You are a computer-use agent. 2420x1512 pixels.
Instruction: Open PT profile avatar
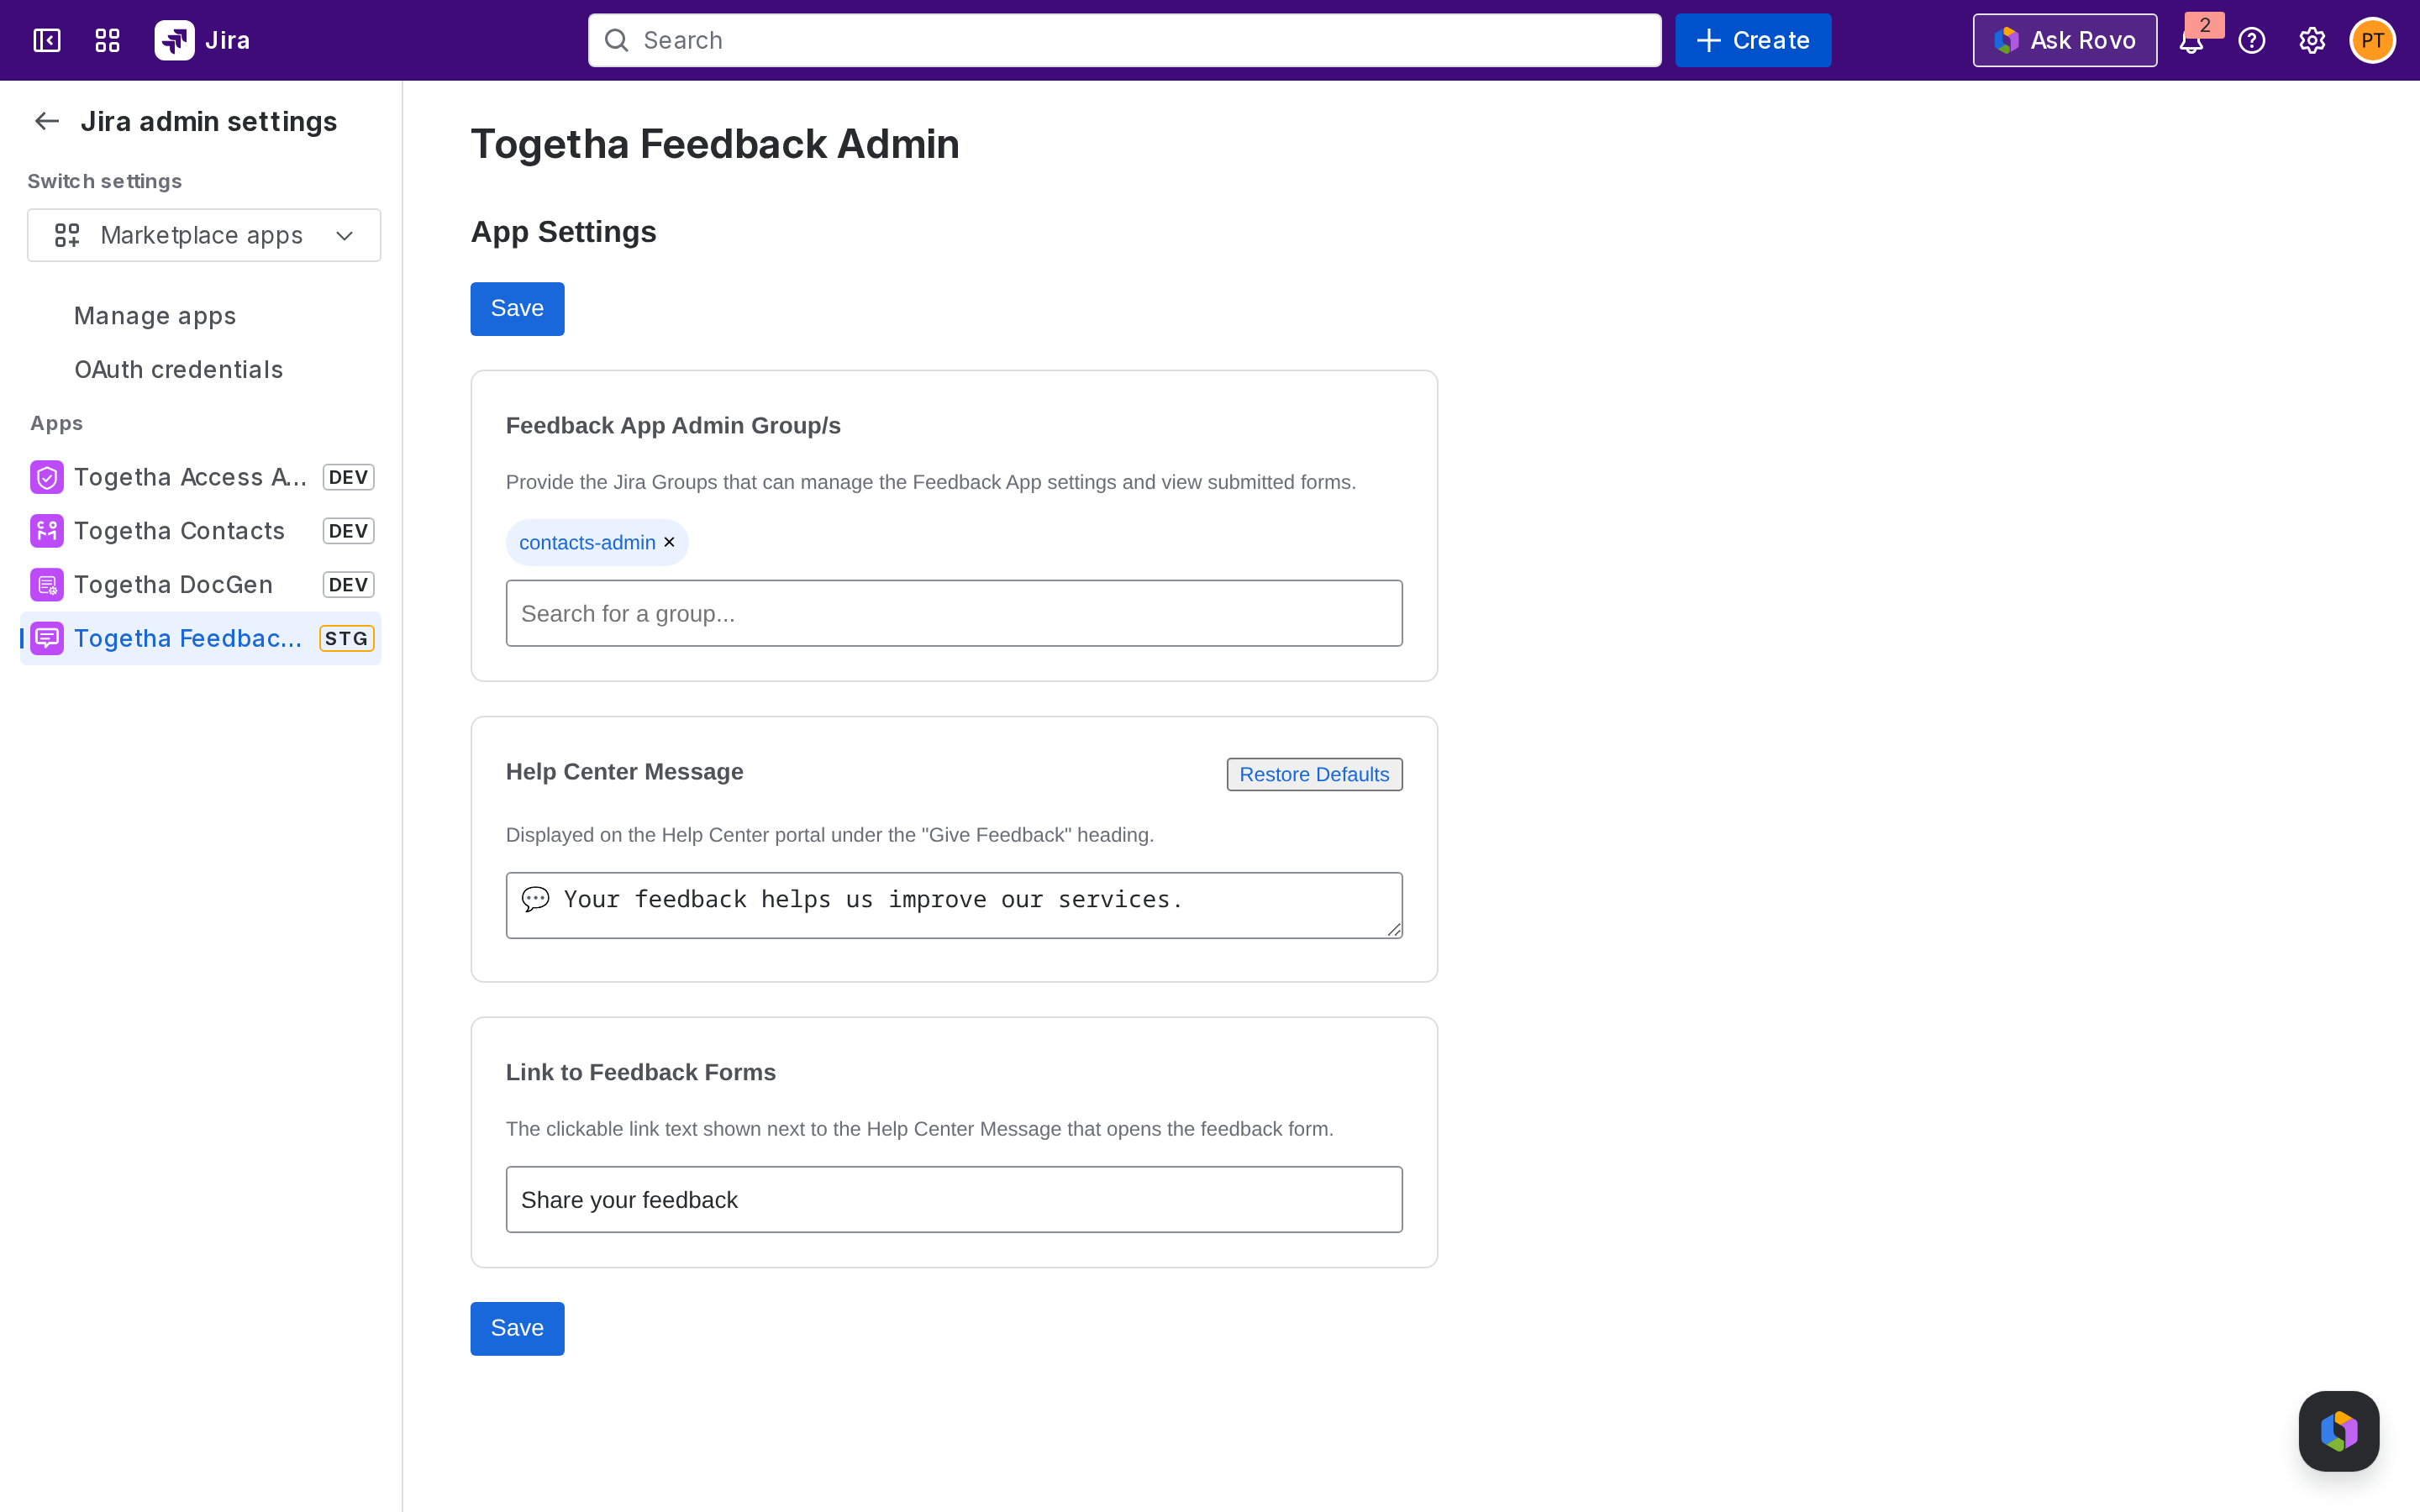[2372, 40]
